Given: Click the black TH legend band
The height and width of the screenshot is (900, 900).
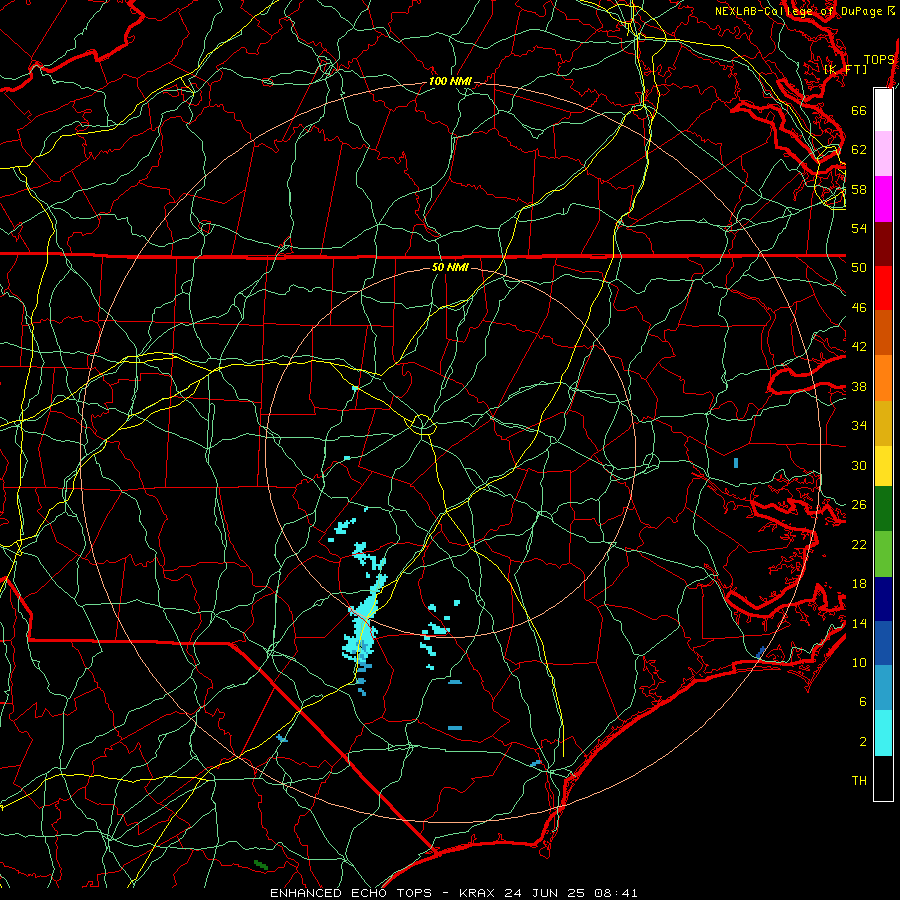Looking at the screenshot, I should 883,778.
